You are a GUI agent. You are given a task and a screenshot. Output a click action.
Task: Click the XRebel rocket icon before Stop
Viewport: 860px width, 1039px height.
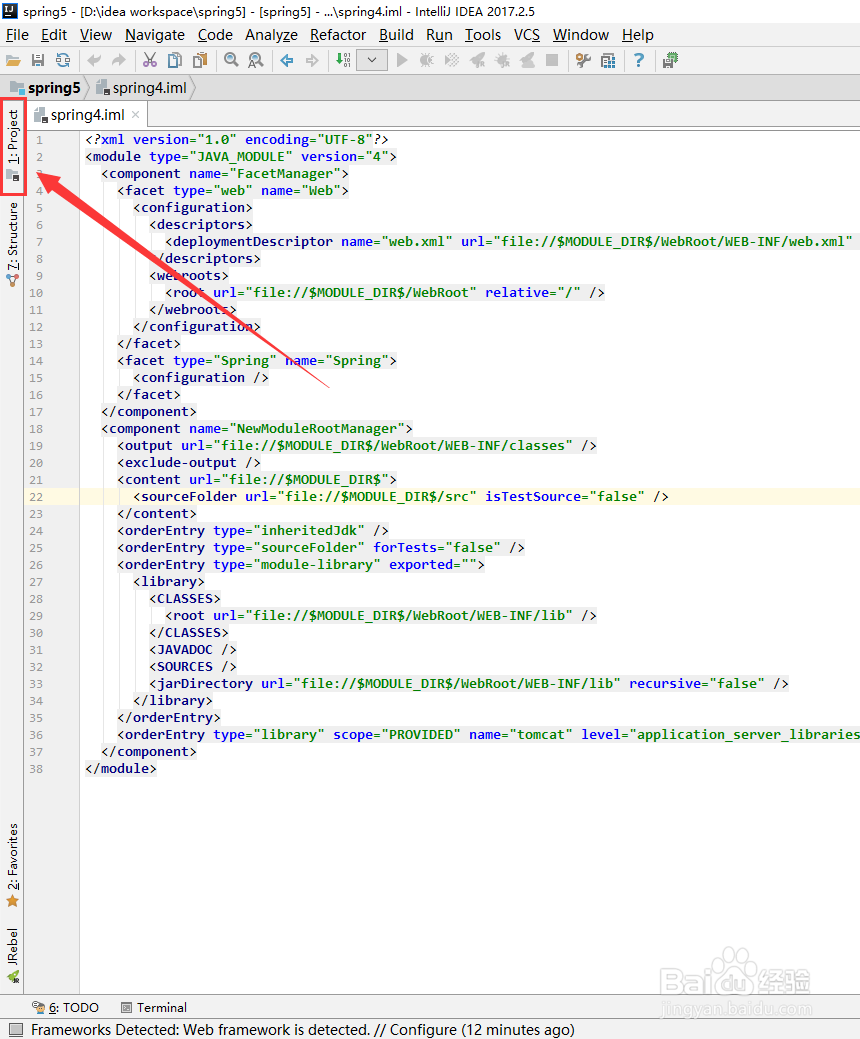527,61
